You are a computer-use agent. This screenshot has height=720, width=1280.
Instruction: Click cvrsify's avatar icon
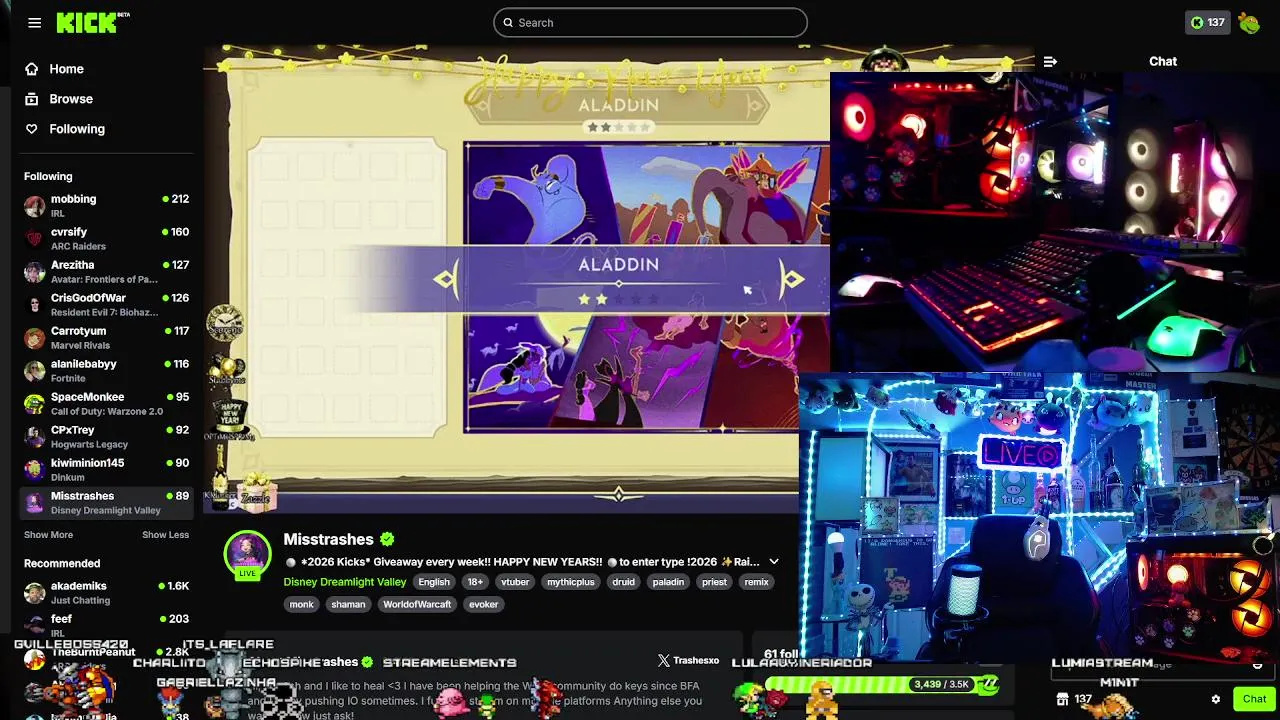pos(35,239)
